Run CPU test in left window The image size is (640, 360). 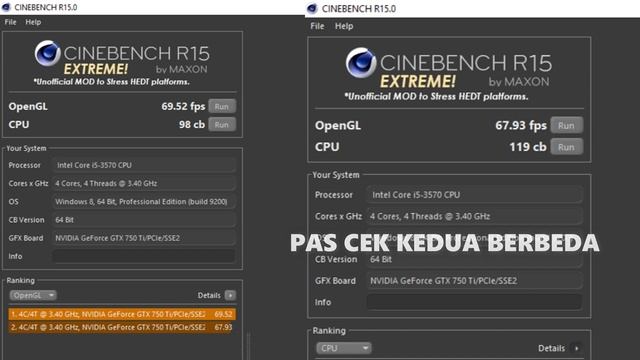(x=222, y=124)
